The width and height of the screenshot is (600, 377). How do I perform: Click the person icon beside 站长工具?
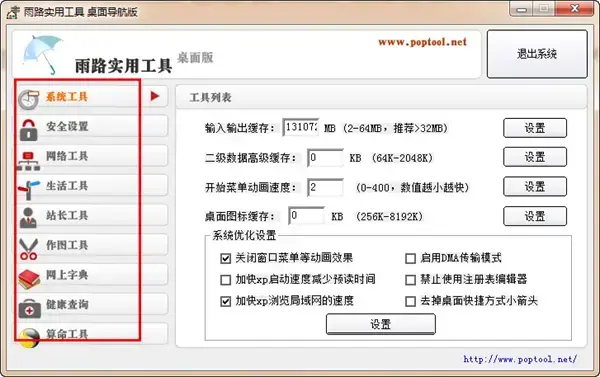tap(28, 218)
